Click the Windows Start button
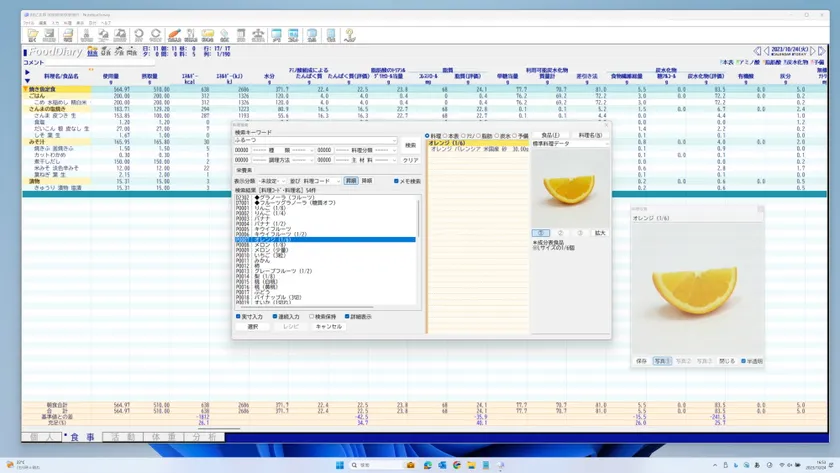 click(340, 465)
